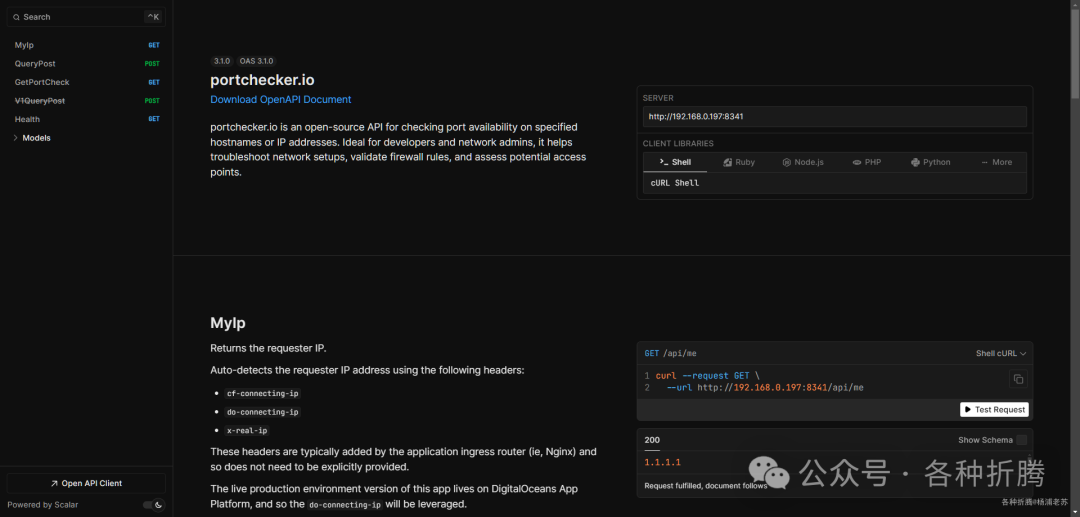Image resolution: width=1080 pixels, height=517 pixels.
Task: Enable the Show Schema checkbox
Action: 1021,440
